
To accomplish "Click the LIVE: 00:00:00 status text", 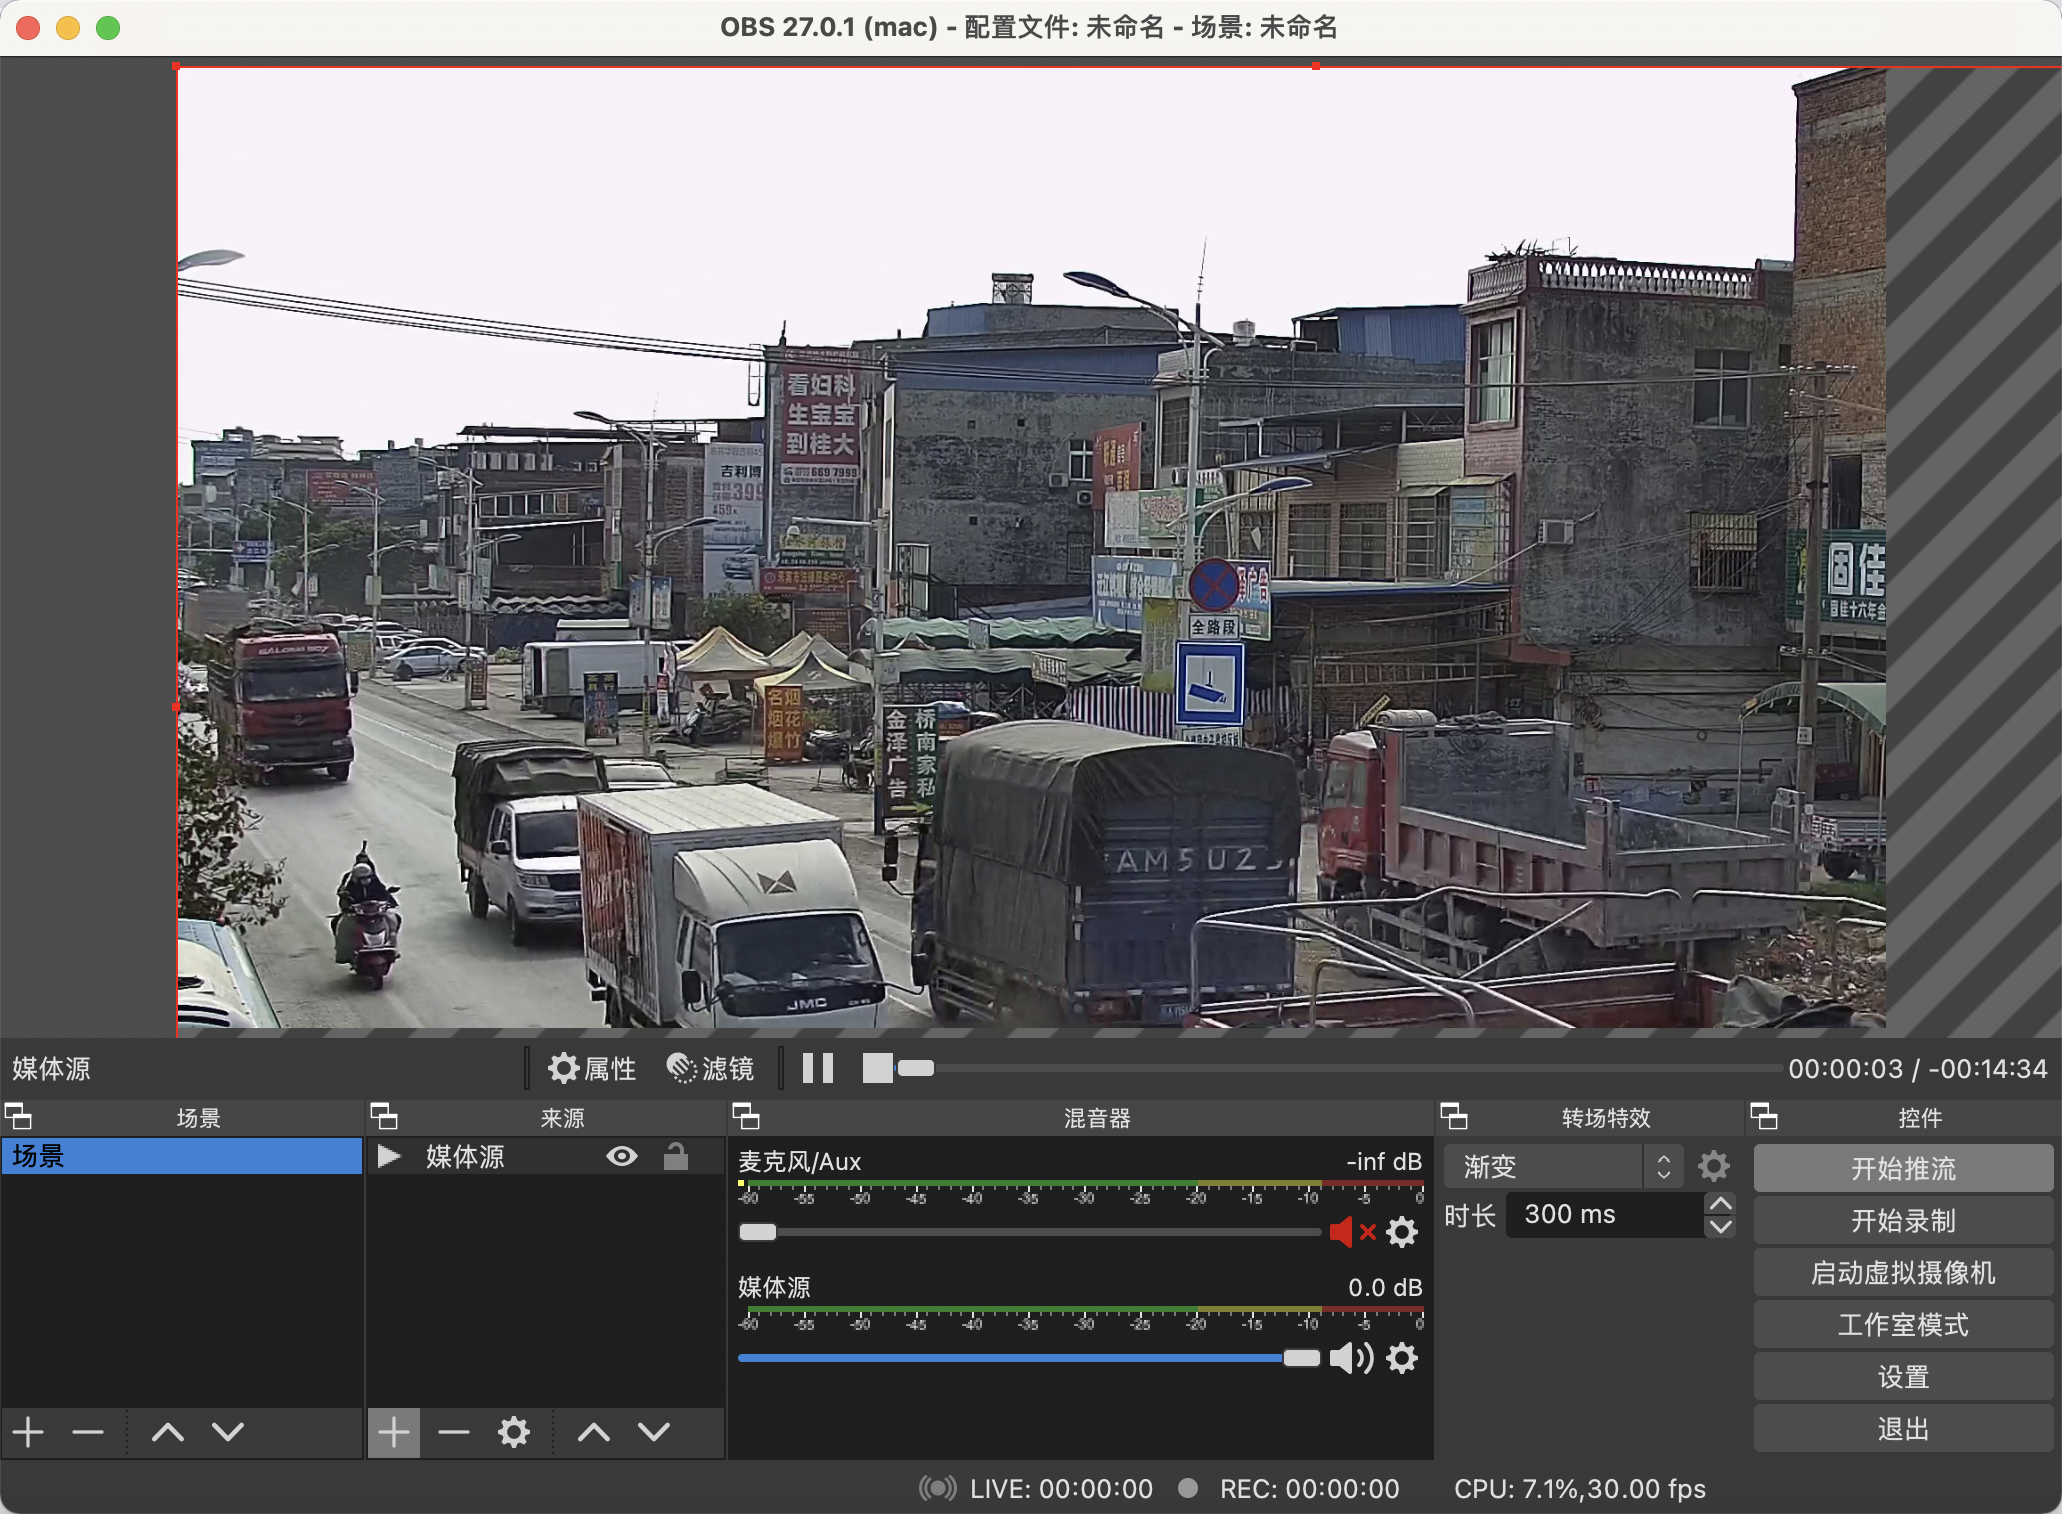I will pos(1061,1489).
